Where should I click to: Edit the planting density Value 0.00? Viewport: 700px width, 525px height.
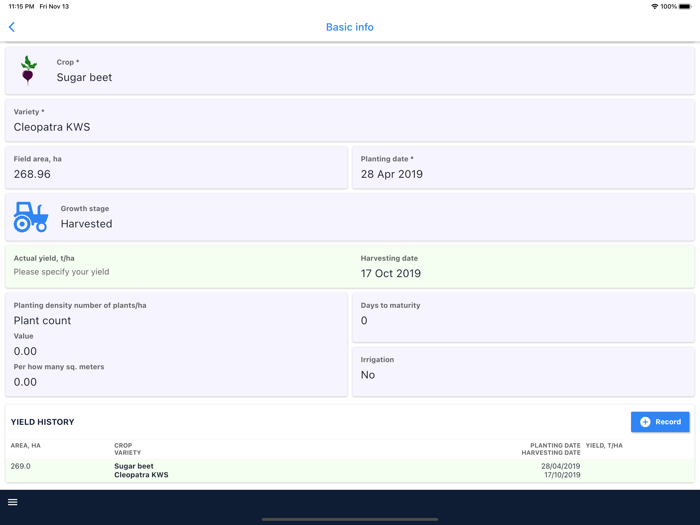25,351
